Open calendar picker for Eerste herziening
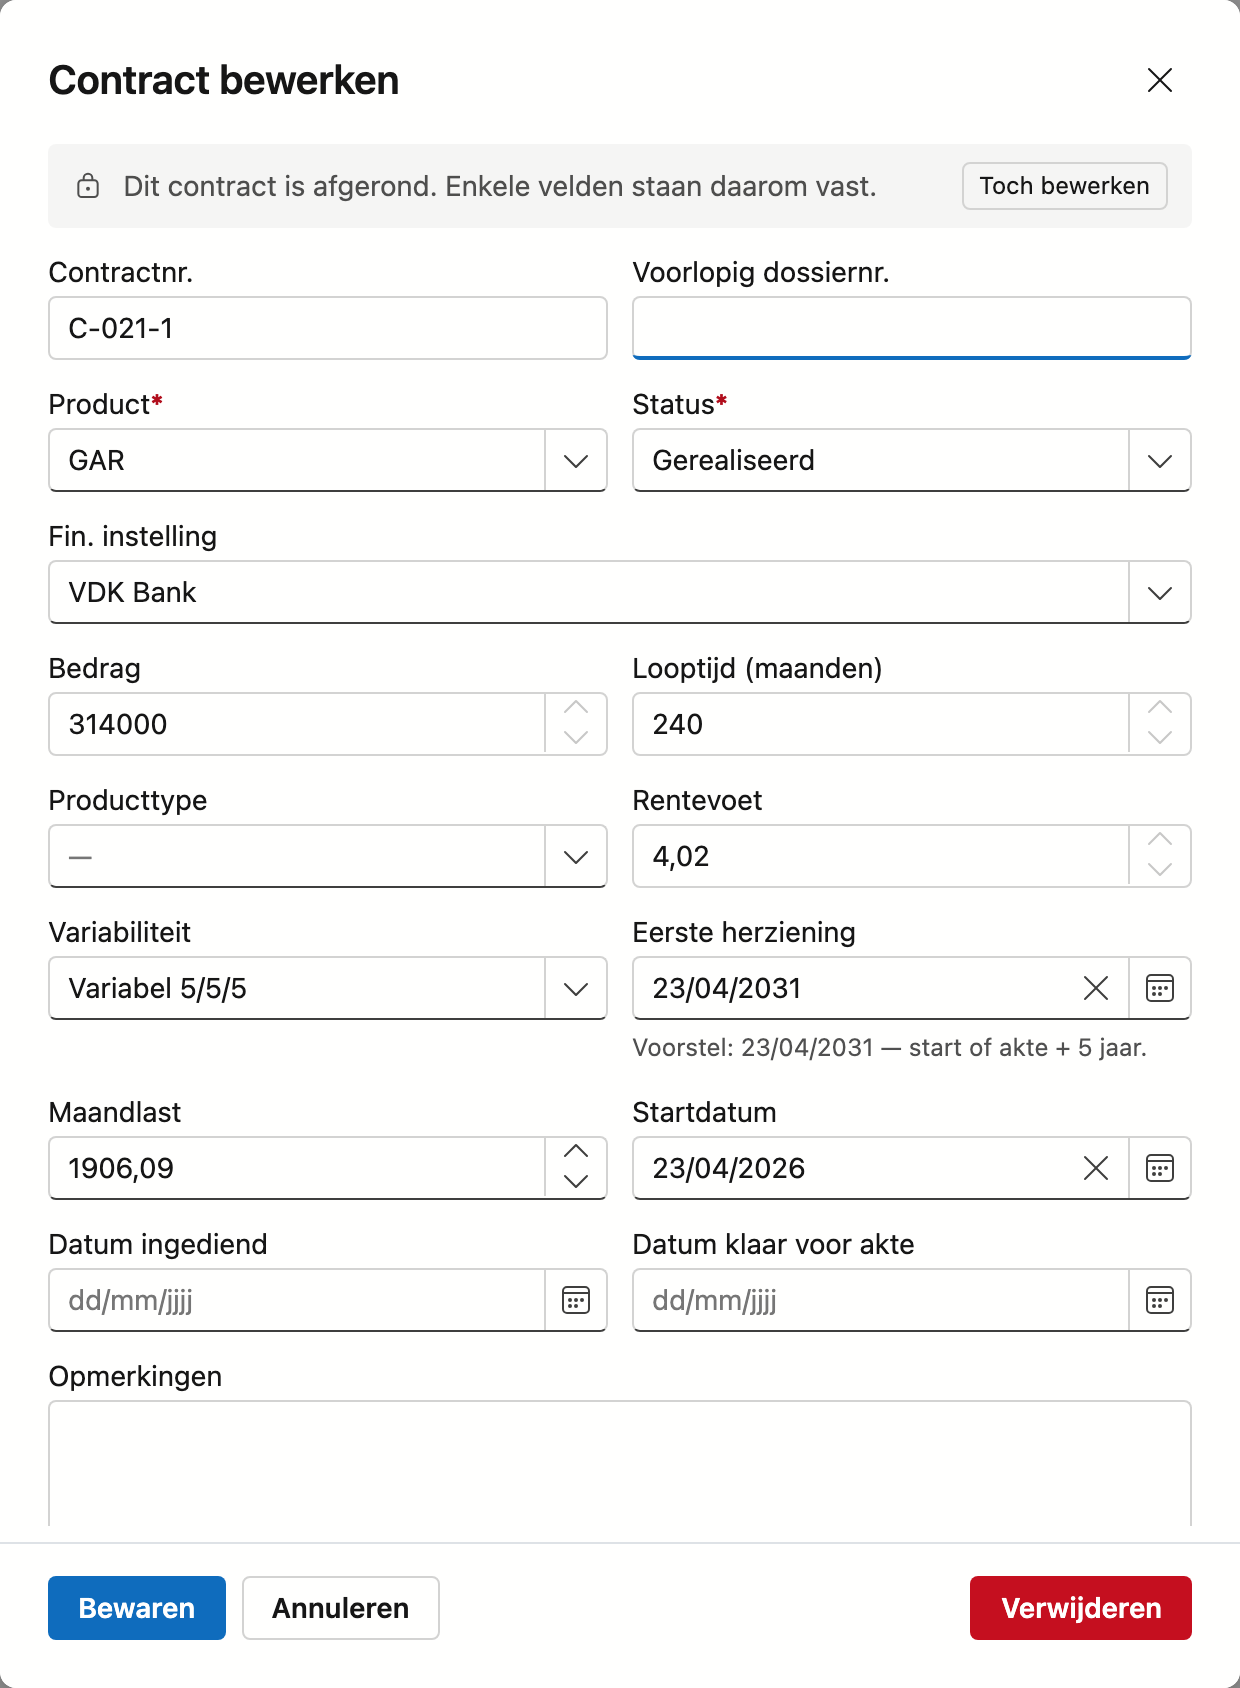 (x=1160, y=988)
